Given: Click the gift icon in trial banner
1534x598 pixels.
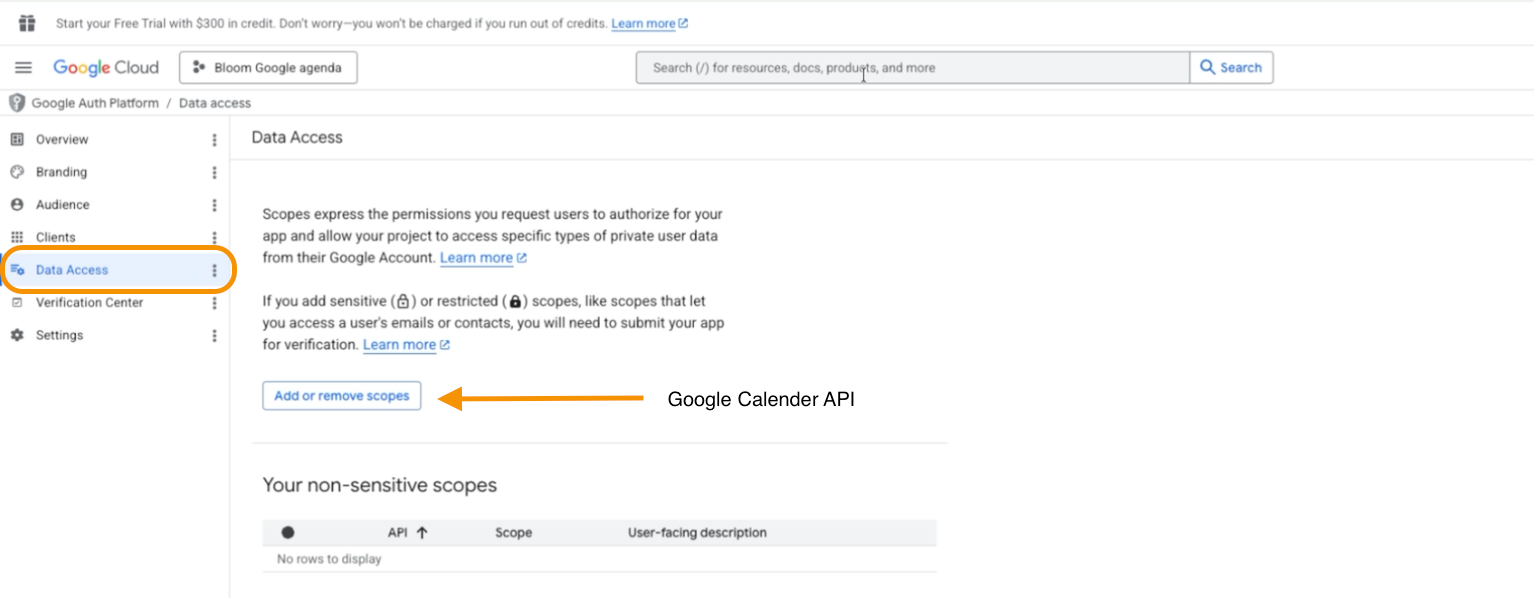Looking at the screenshot, I should 27,23.
